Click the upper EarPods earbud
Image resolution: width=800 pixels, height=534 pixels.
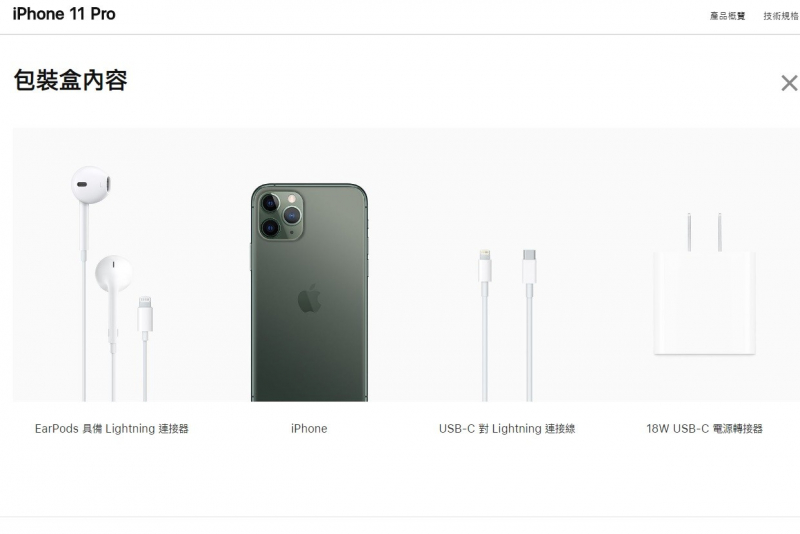(x=91, y=184)
